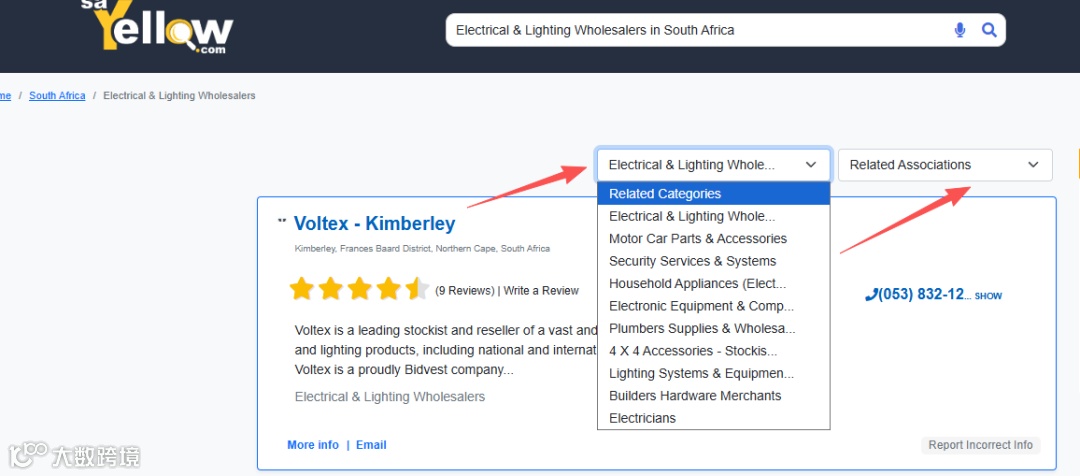Choose Security Services & Systems from list
This screenshot has height=476, width=1080.
(x=692, y=261)
